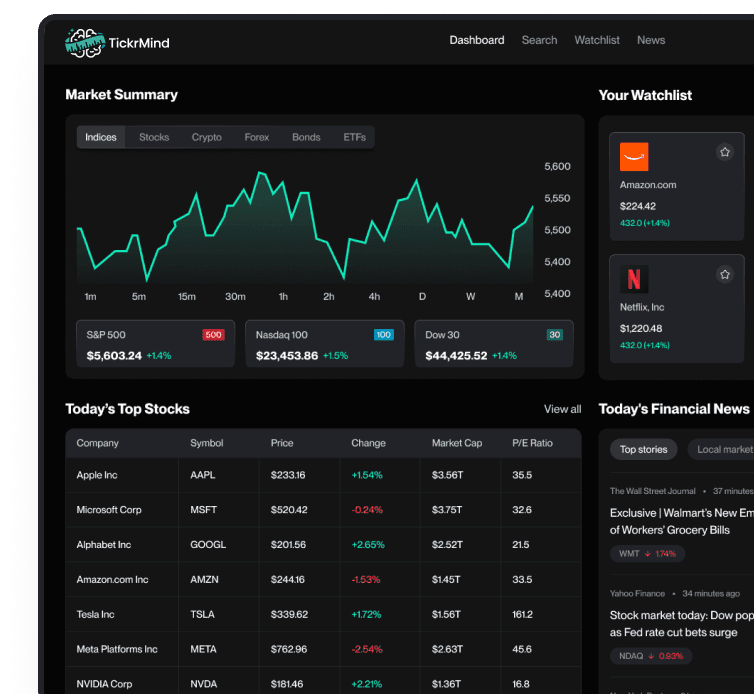Sort table by Price column header
Viewport: 754px width, 694px height.
pyautogui.click(x=282, y=443)
